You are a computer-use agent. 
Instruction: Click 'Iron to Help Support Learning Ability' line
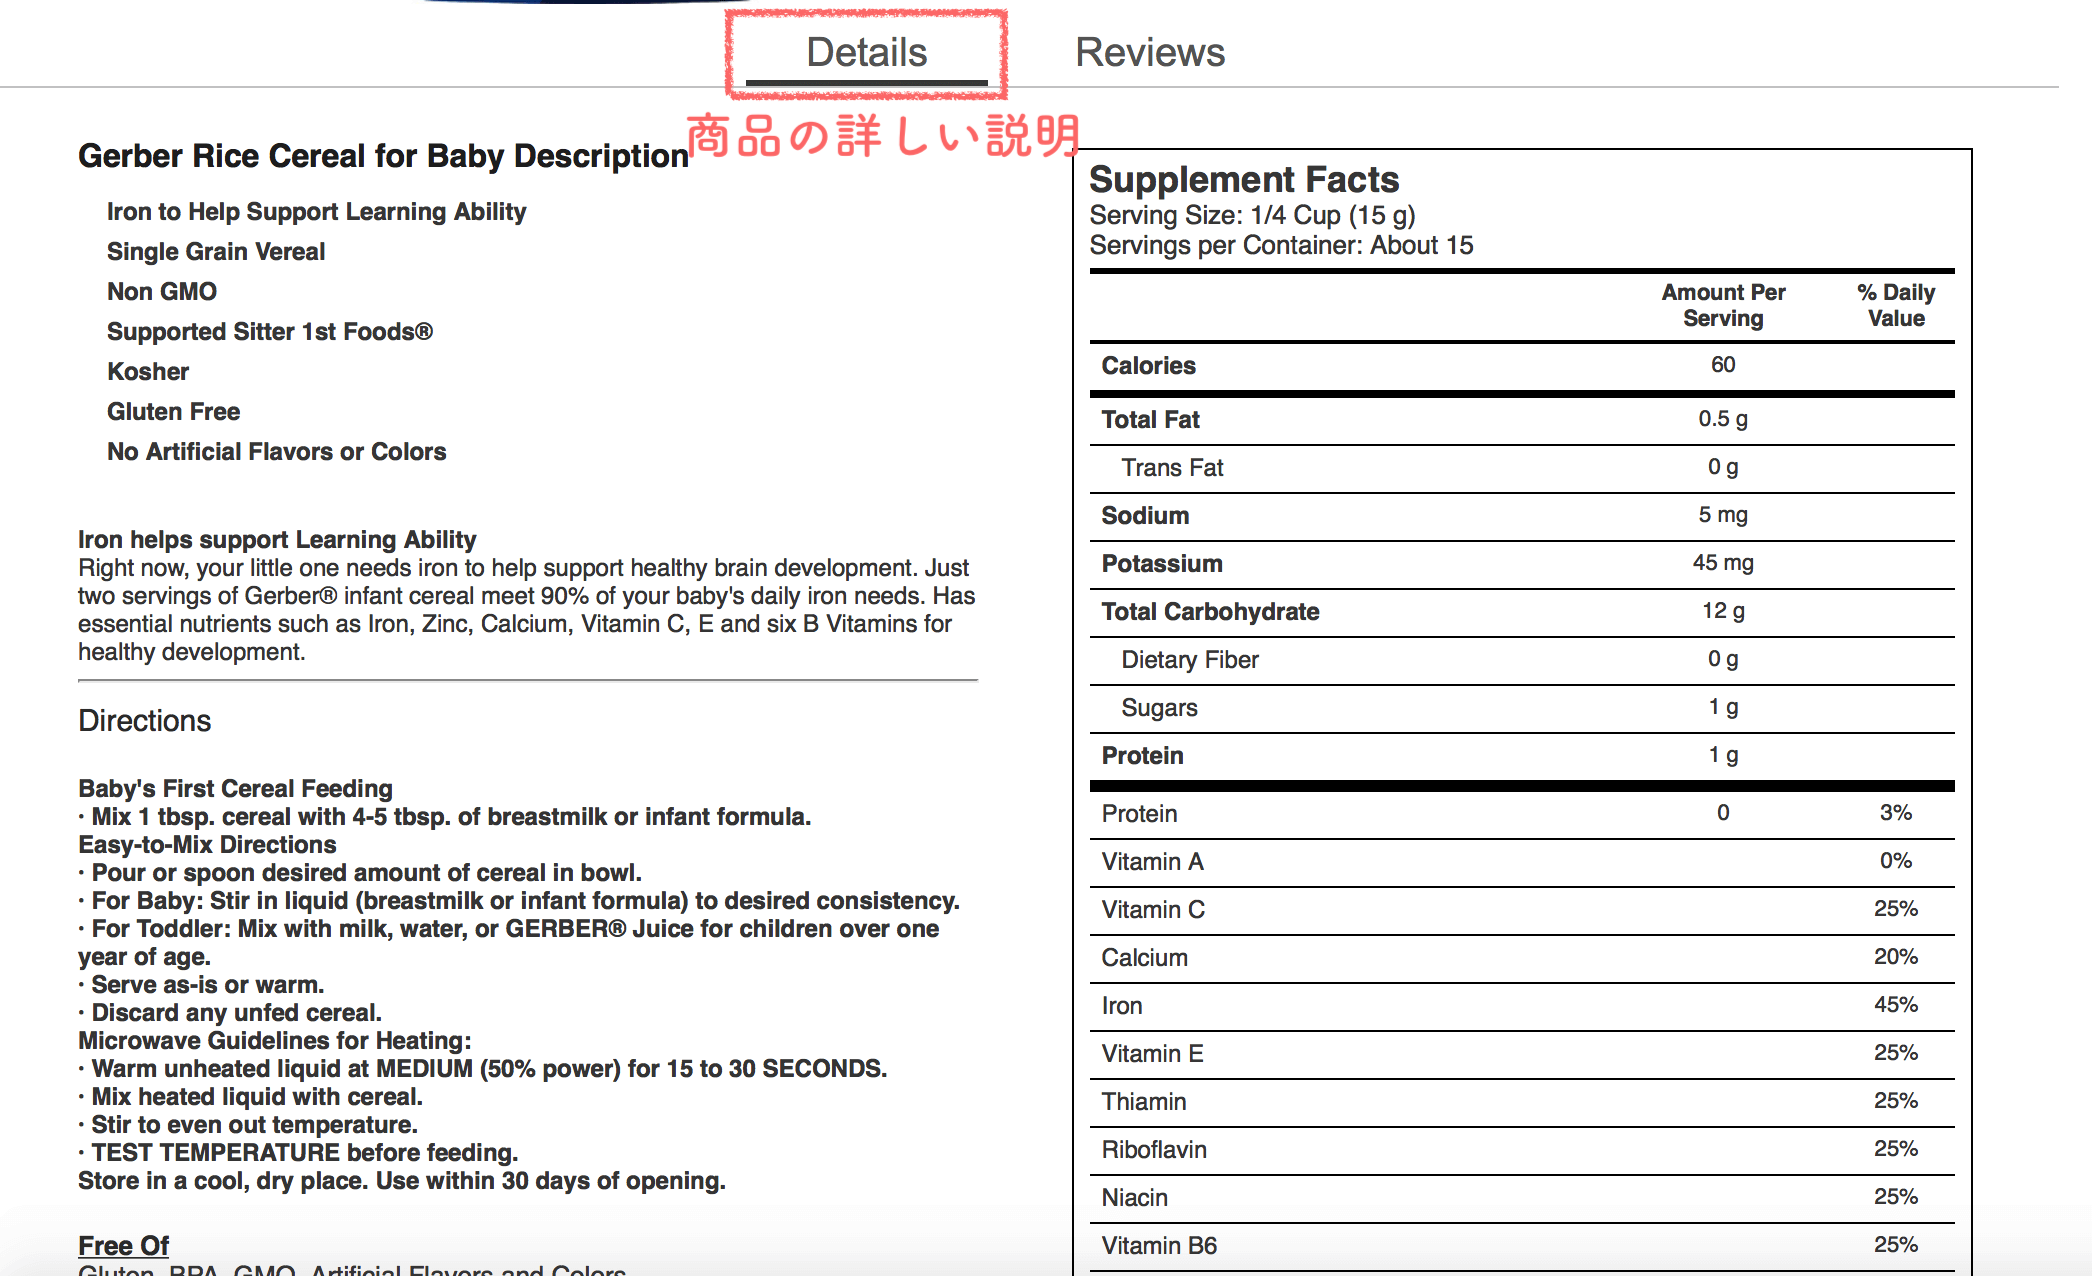pyautogui.click(x=316, y=212)
